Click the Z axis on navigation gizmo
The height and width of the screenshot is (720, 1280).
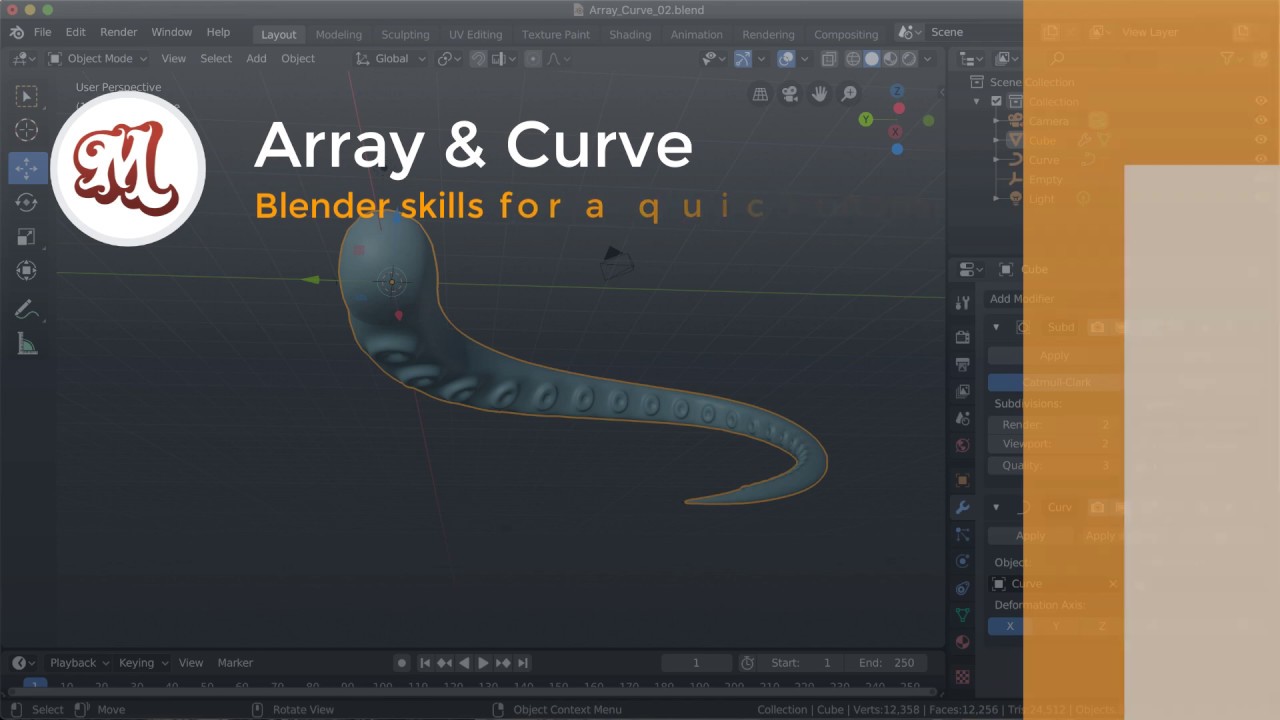coord(897,91)
